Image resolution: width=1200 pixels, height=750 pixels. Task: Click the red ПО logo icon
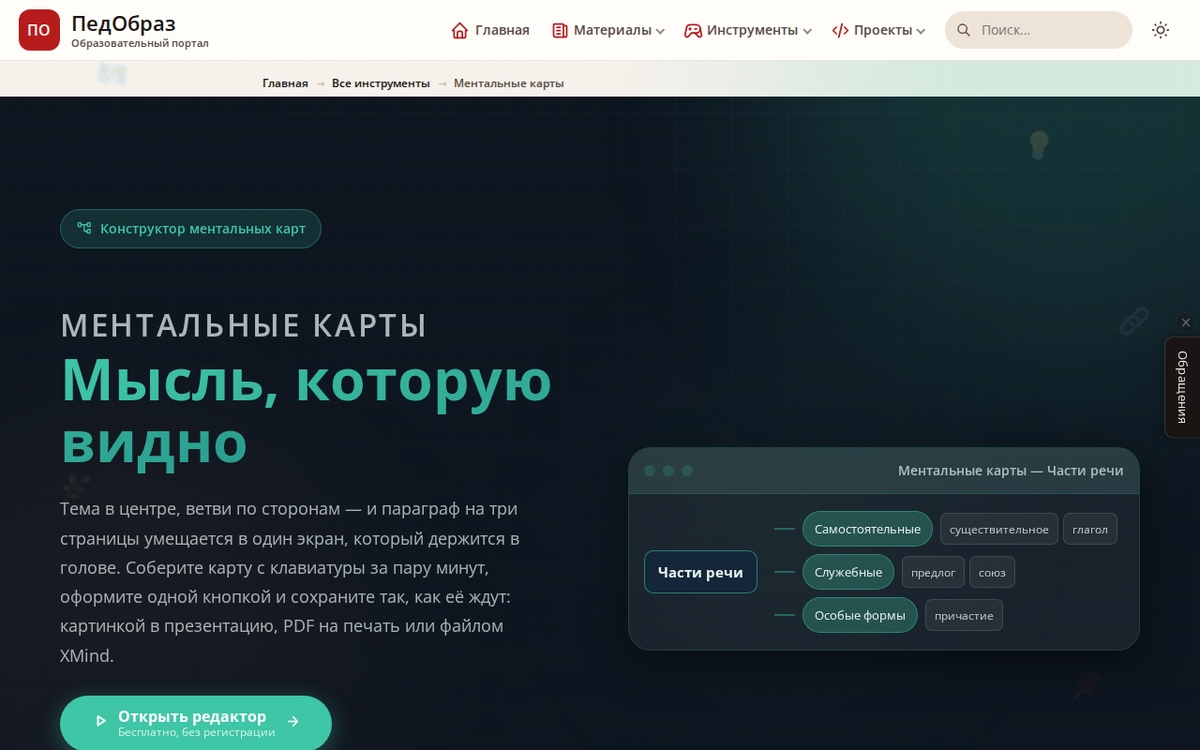[x=39, y=30]
